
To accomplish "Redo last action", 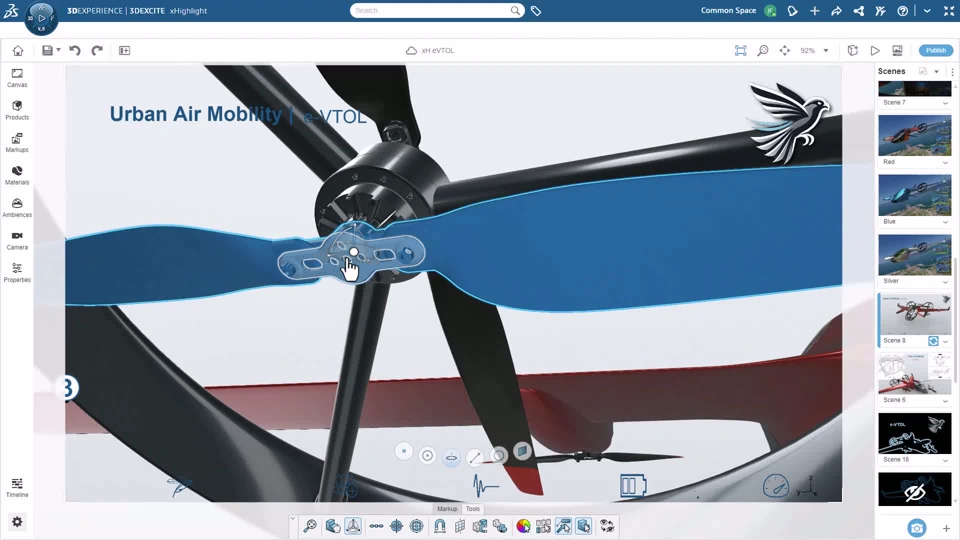I will coord(97,50).
